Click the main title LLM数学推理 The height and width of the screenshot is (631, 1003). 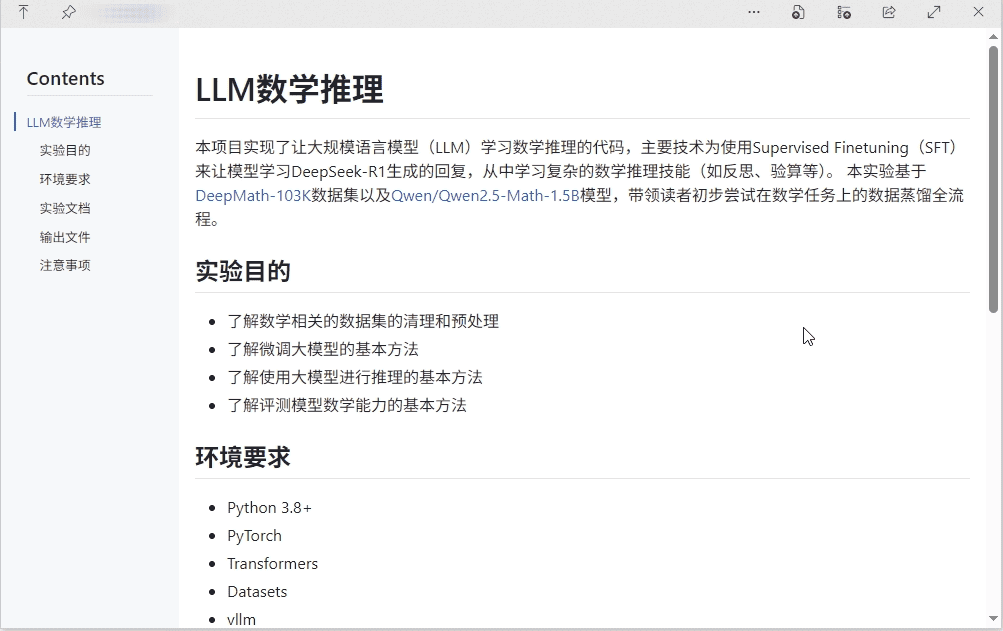click(289, 89)
